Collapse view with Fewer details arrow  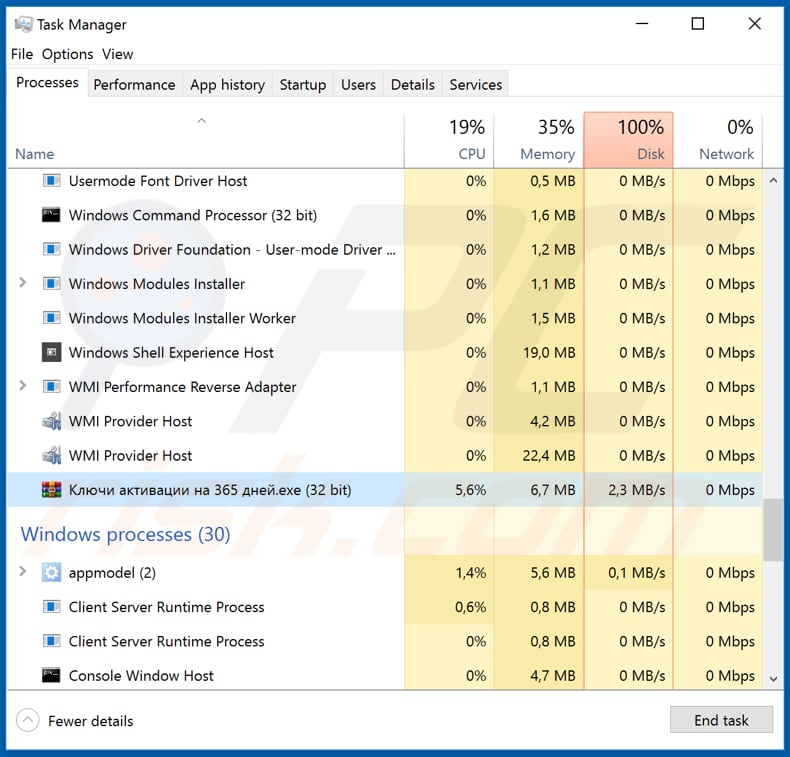(28, 721)
